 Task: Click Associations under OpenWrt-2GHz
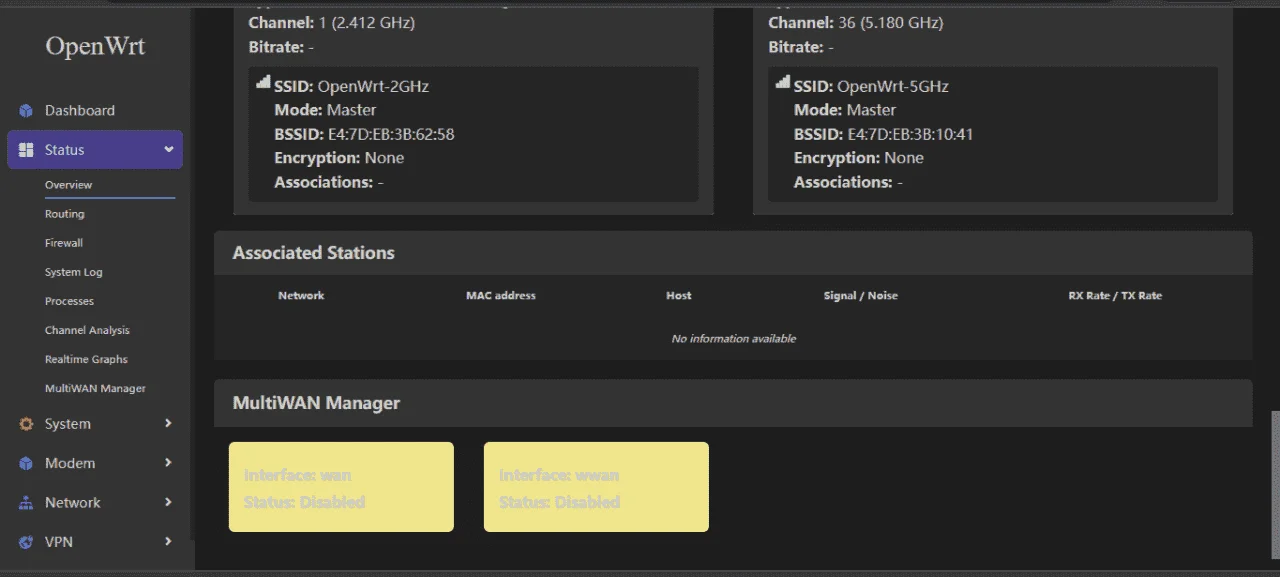point(329,182)
